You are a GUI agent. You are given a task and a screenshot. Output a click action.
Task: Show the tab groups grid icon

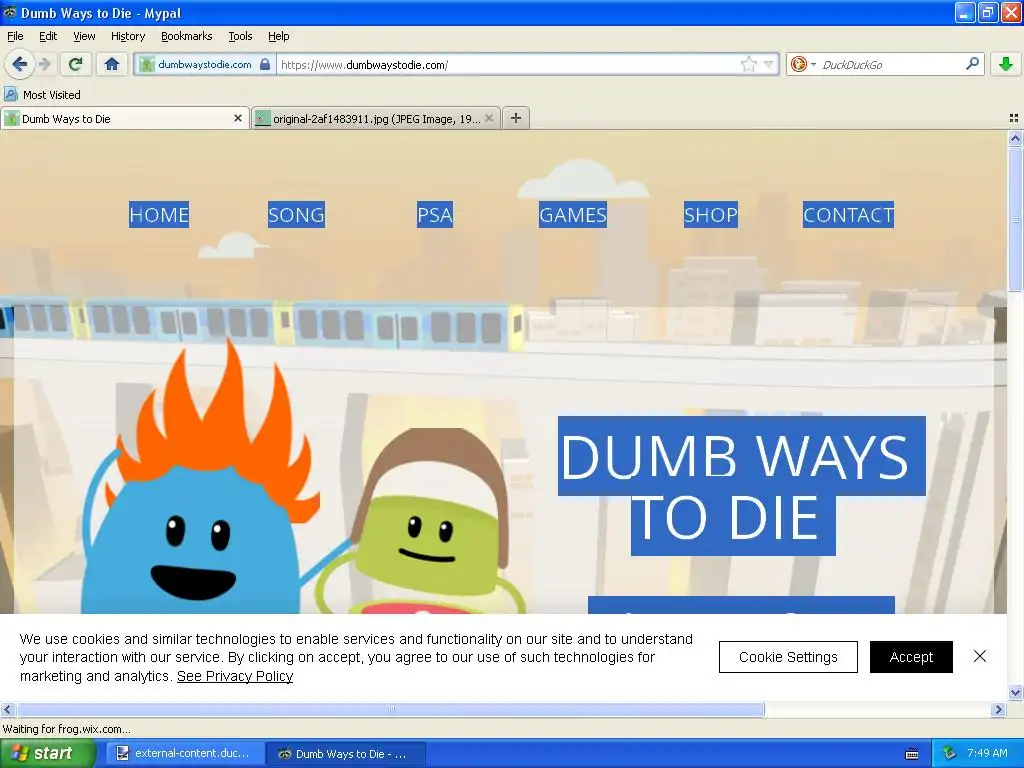click(x=1014, y=118)
